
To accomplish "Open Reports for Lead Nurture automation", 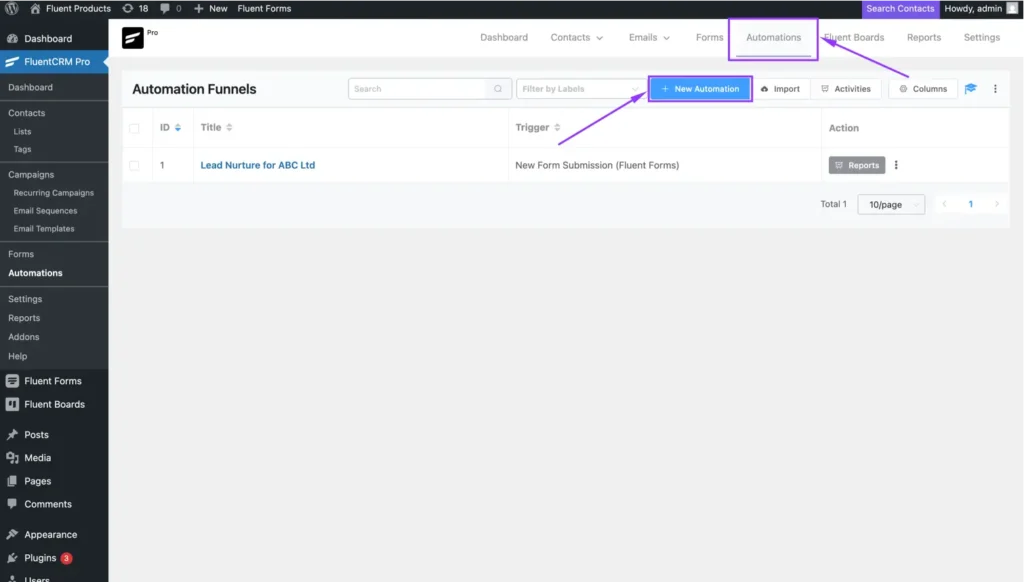I will click(x=857, y=165).
